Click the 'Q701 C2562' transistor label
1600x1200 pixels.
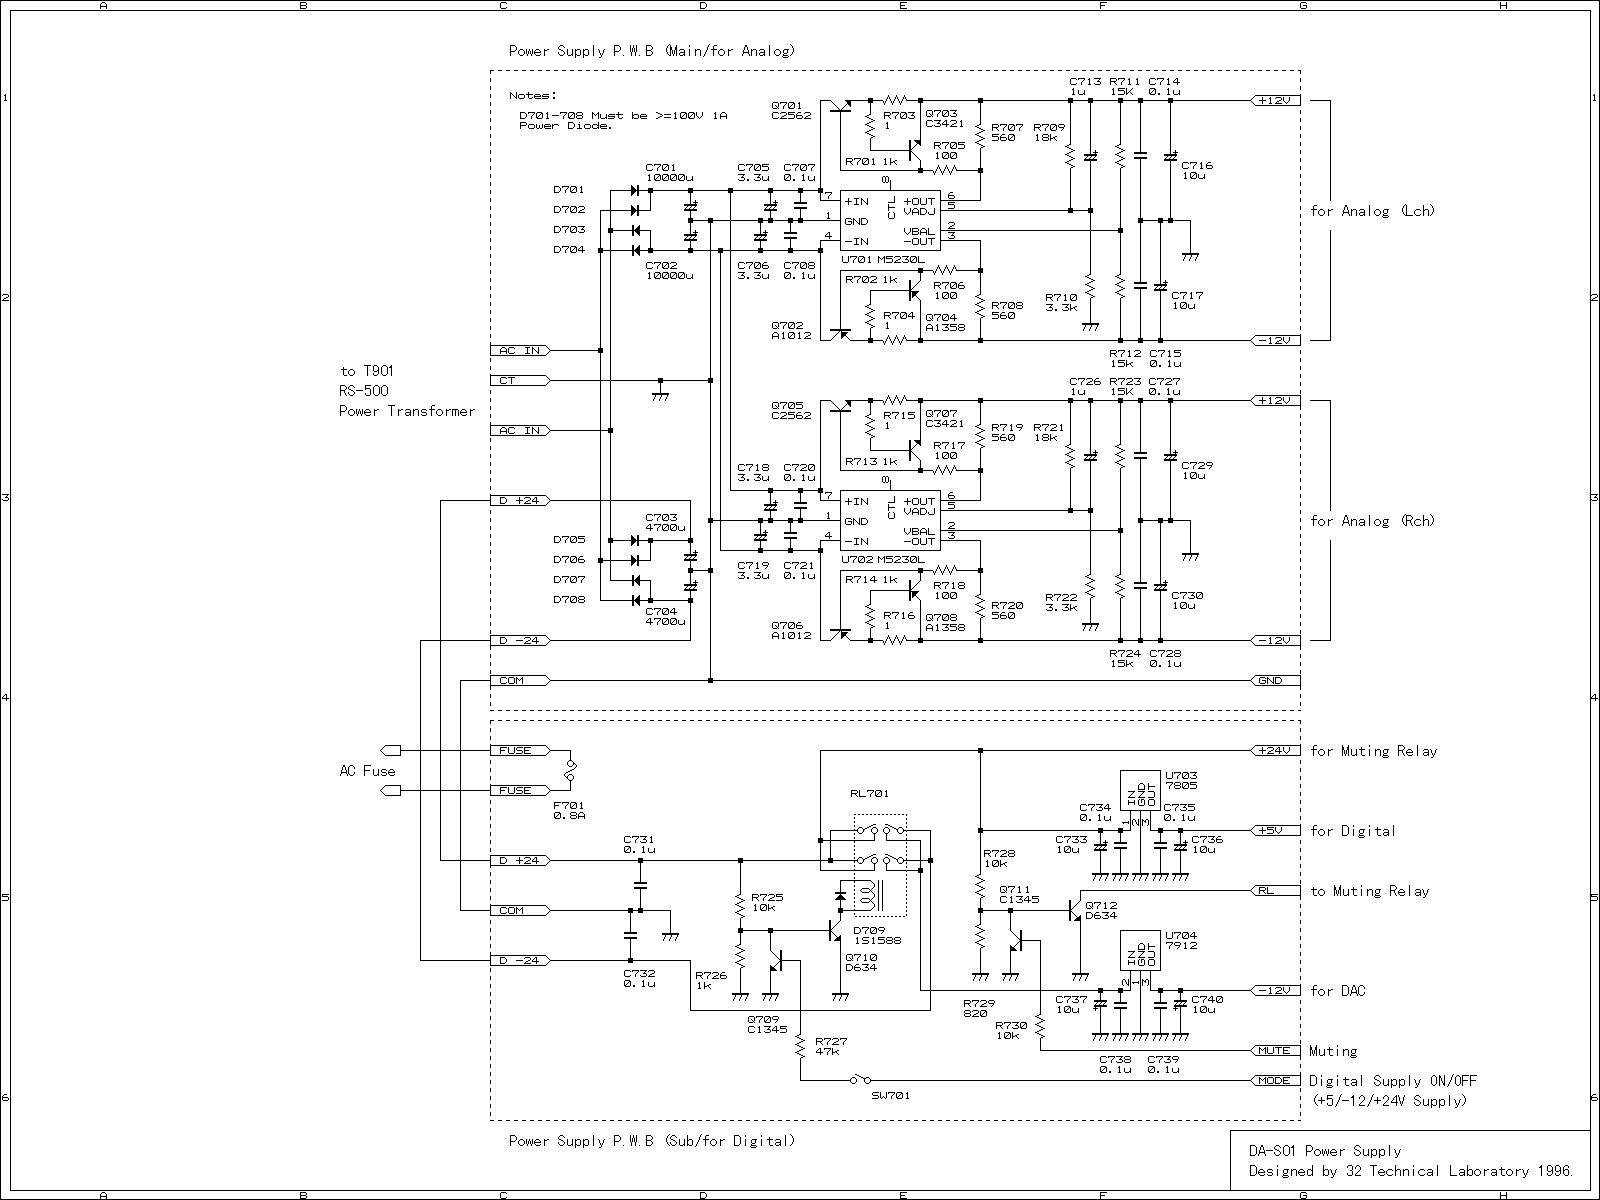click(x=791, y=110)
